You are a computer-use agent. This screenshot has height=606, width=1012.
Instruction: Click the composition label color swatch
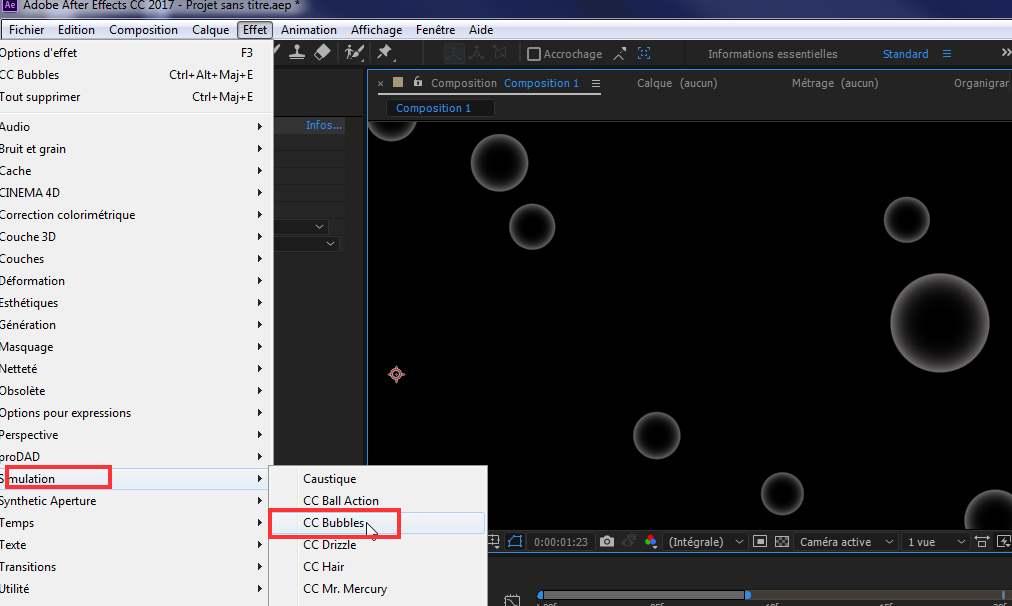398,83
